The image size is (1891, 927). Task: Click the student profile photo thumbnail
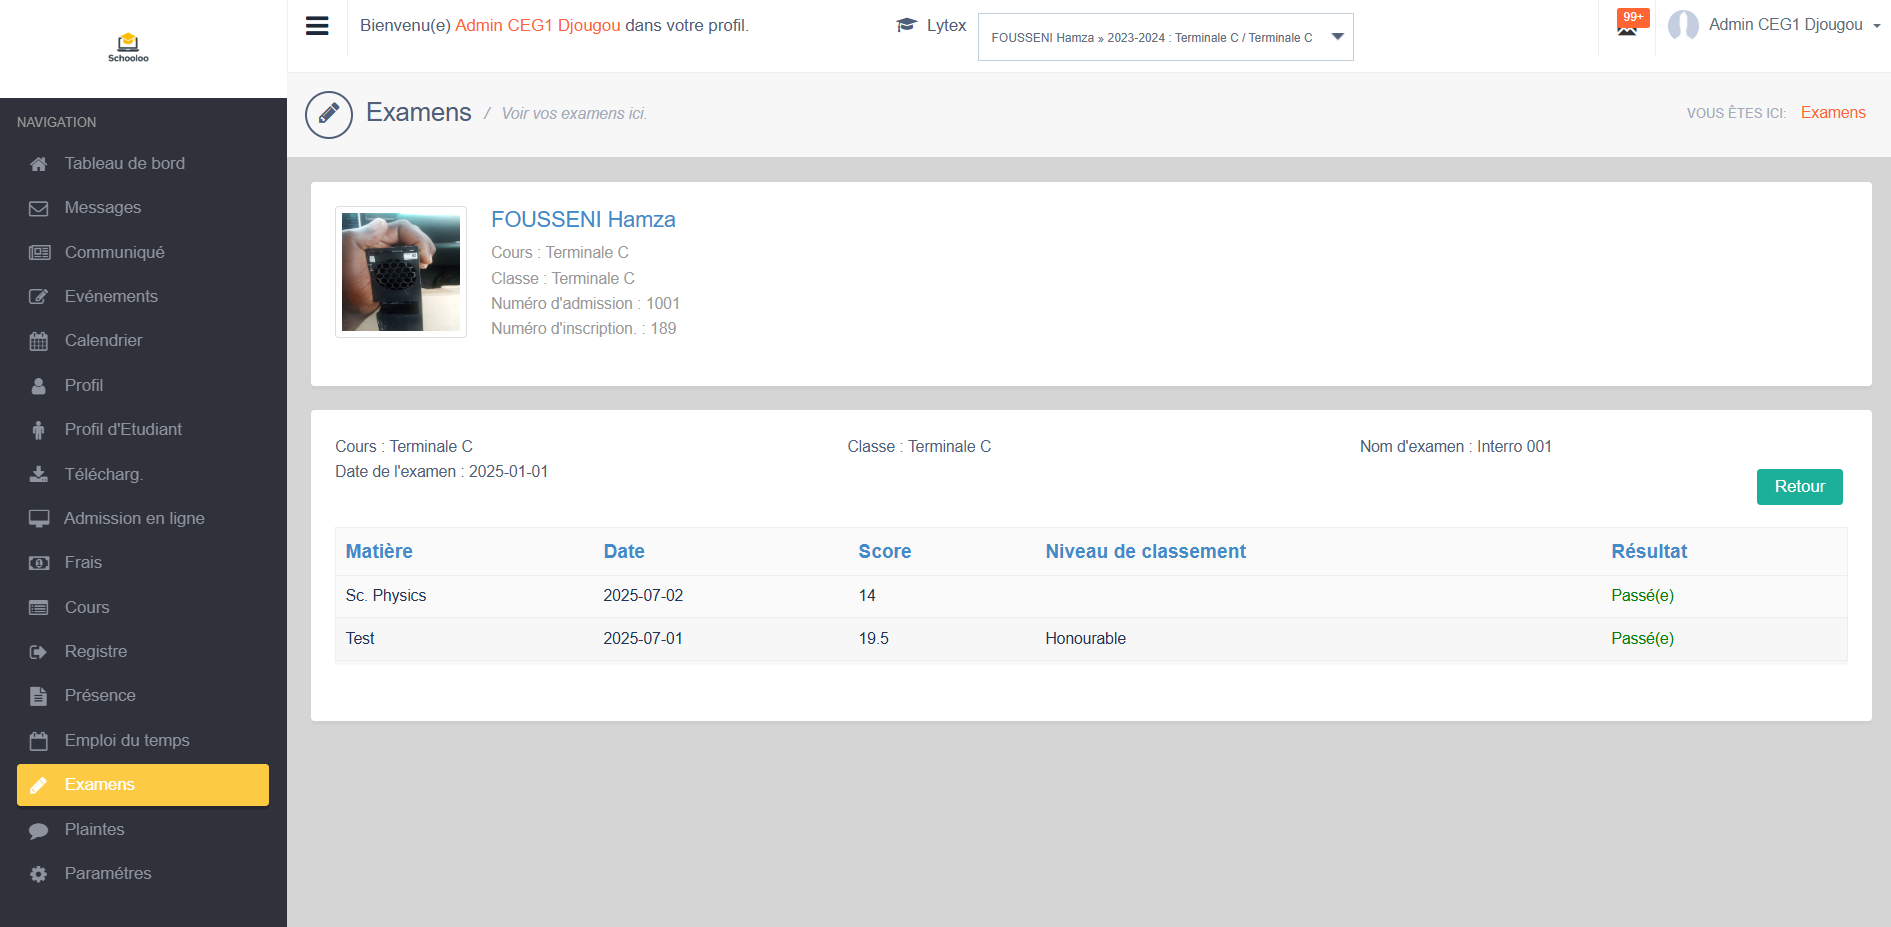(x=401, y=272)
